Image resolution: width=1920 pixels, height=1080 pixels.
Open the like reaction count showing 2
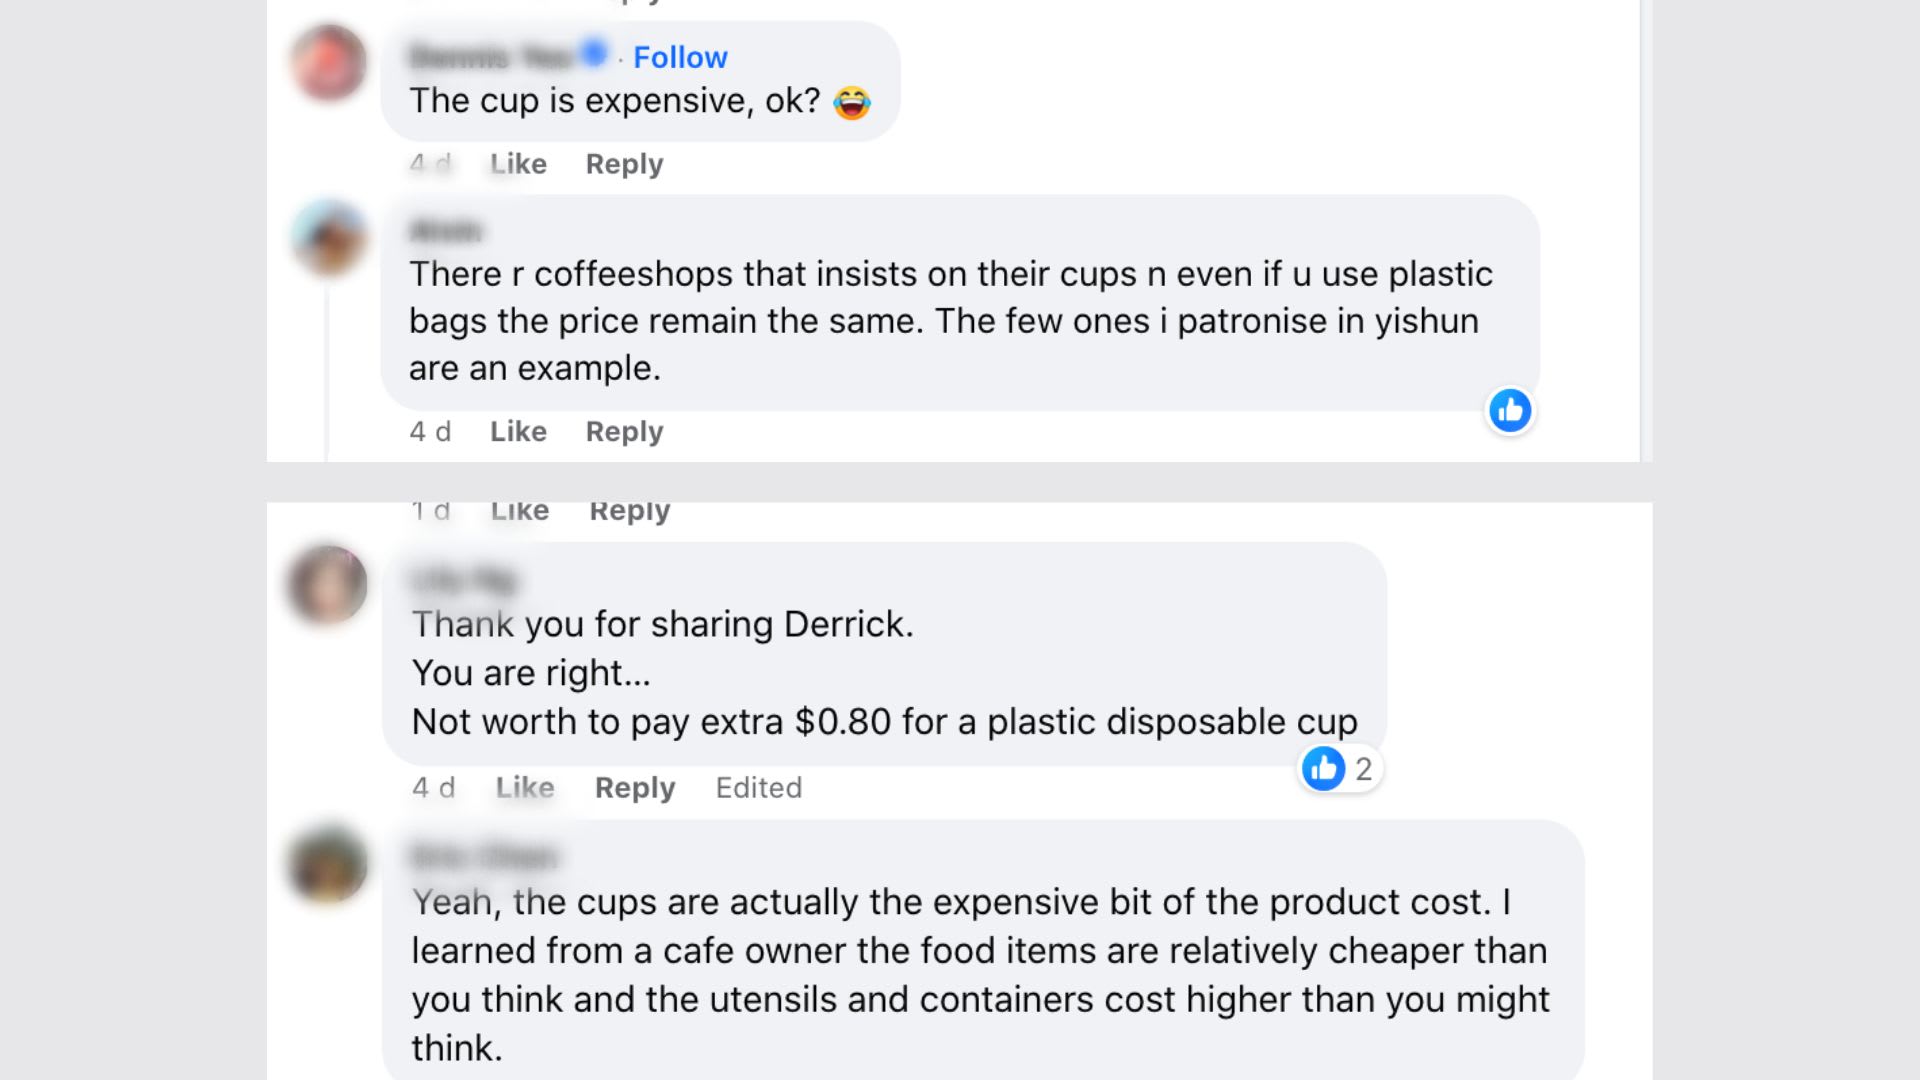(x=1340, y=769)
